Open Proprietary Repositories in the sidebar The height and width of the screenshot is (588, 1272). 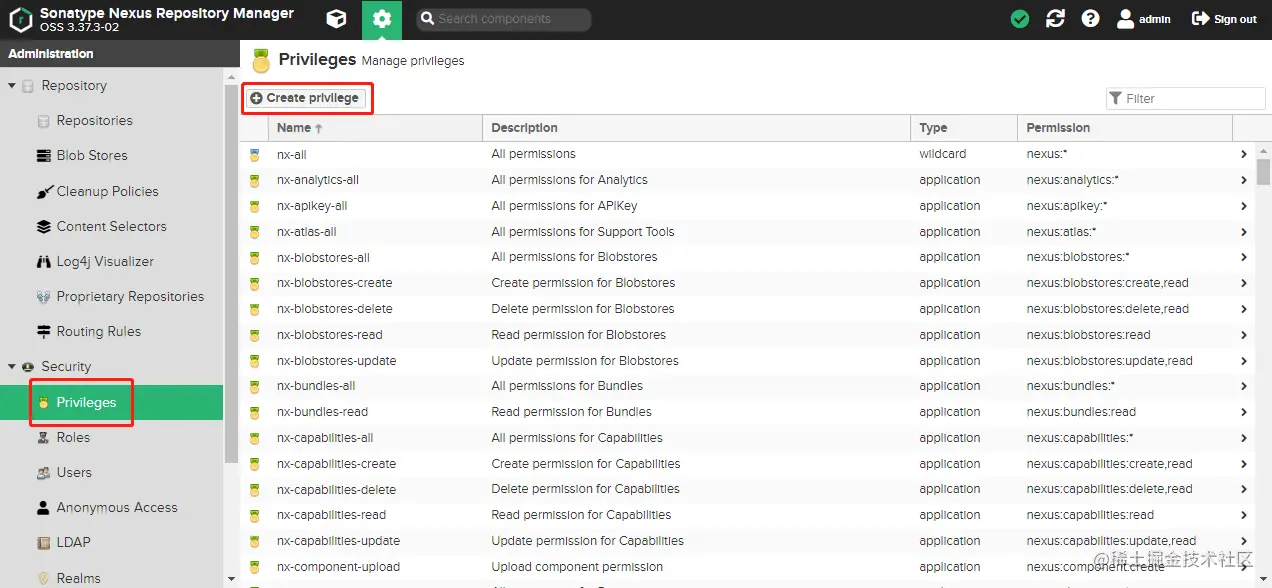coord(130,296)
